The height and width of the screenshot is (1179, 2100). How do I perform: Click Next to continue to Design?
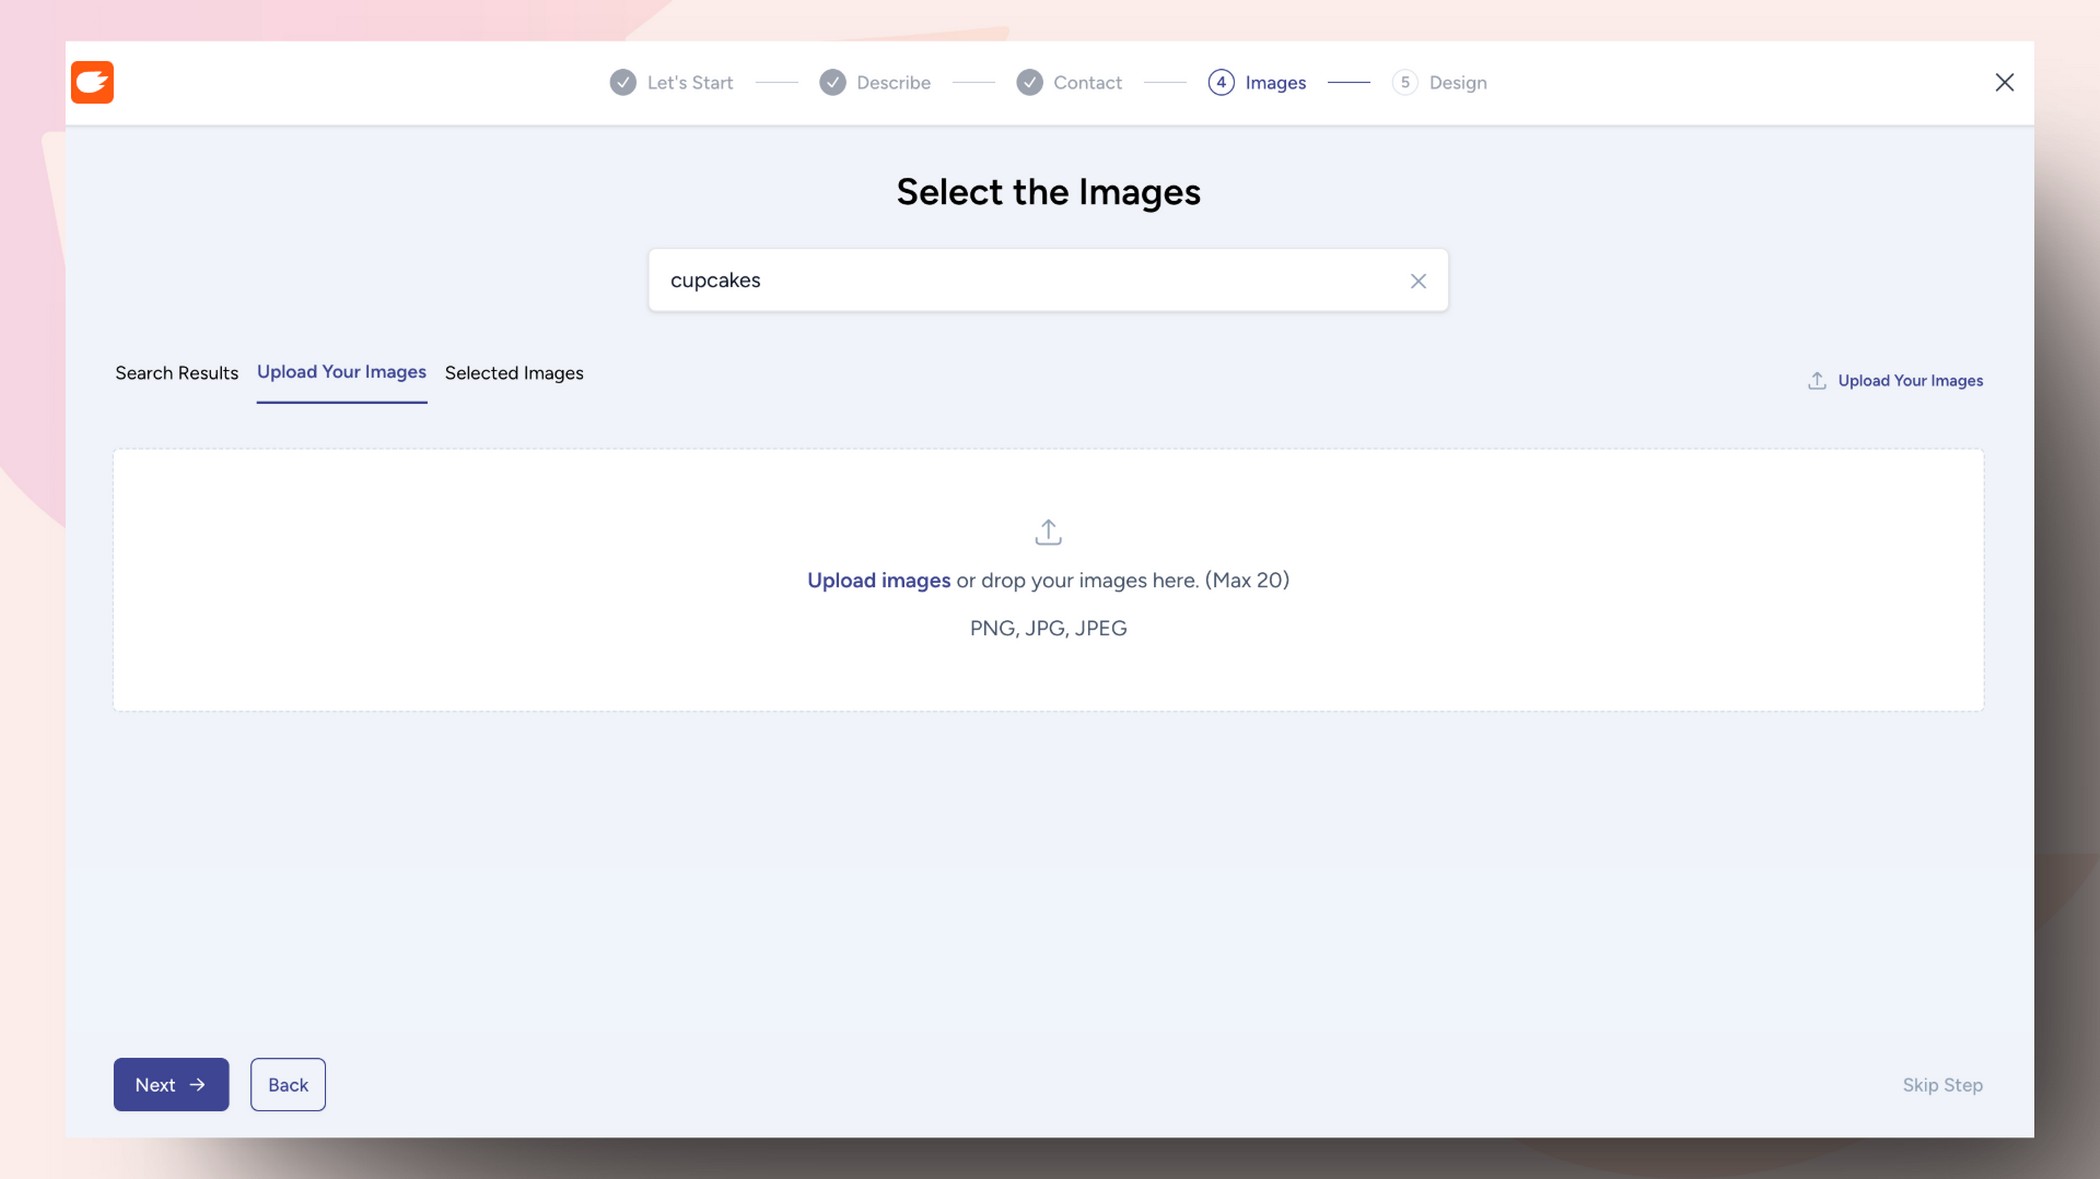pos(170,1084)
